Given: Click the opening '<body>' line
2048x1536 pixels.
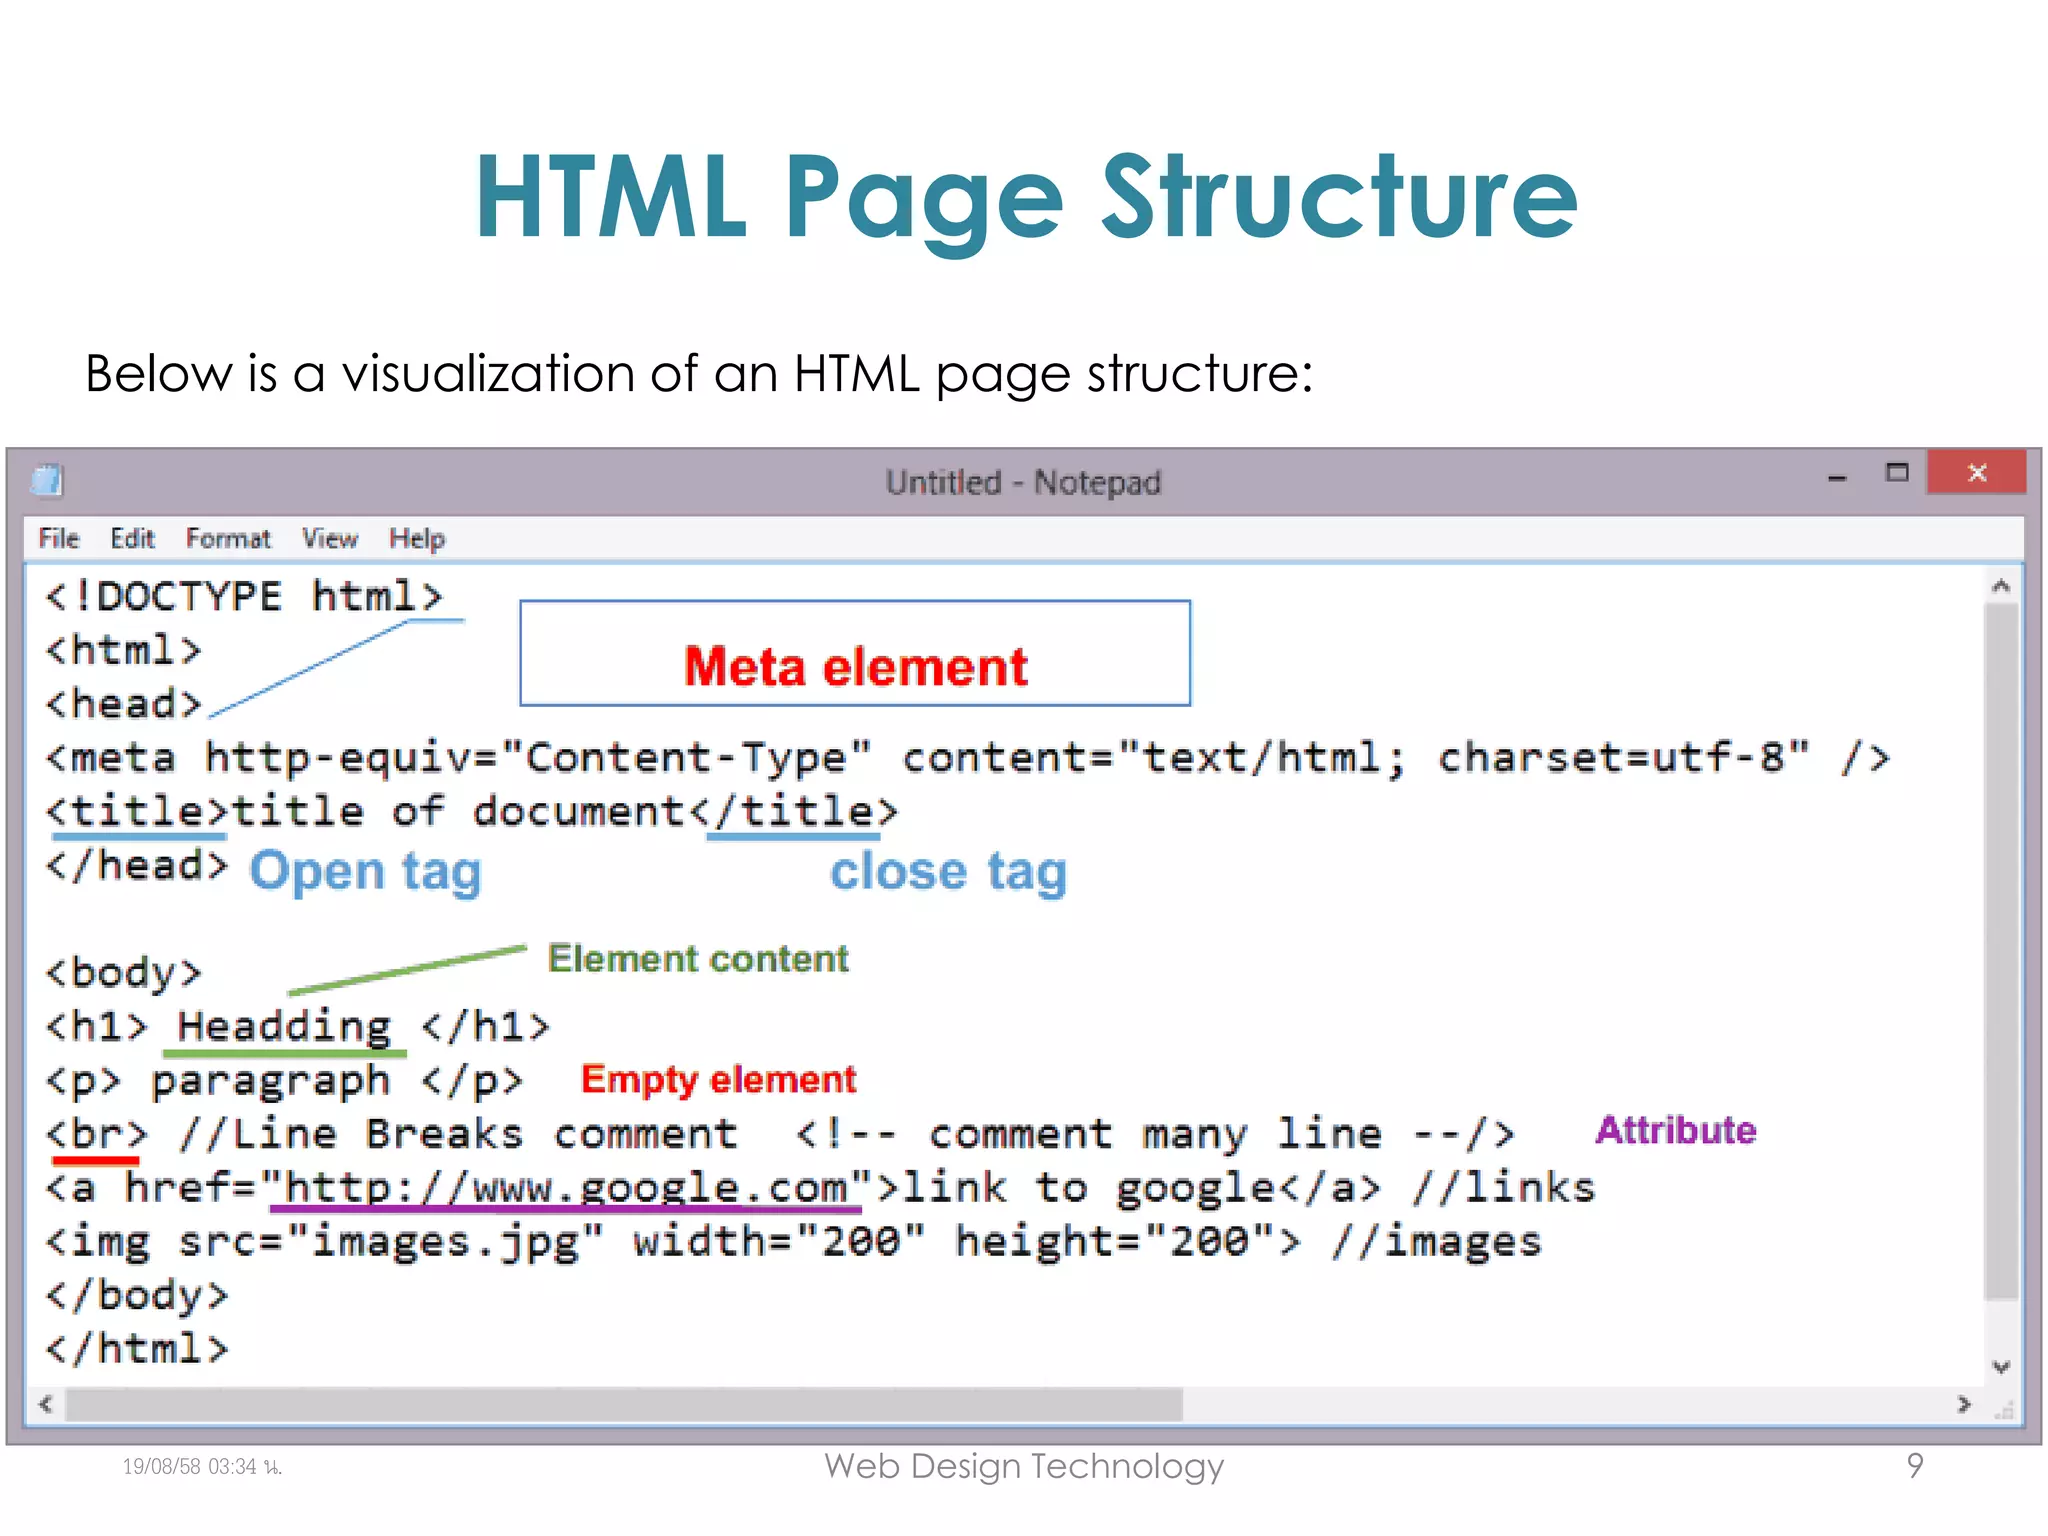Looking at the screenshot, I should tap(123, 973).
